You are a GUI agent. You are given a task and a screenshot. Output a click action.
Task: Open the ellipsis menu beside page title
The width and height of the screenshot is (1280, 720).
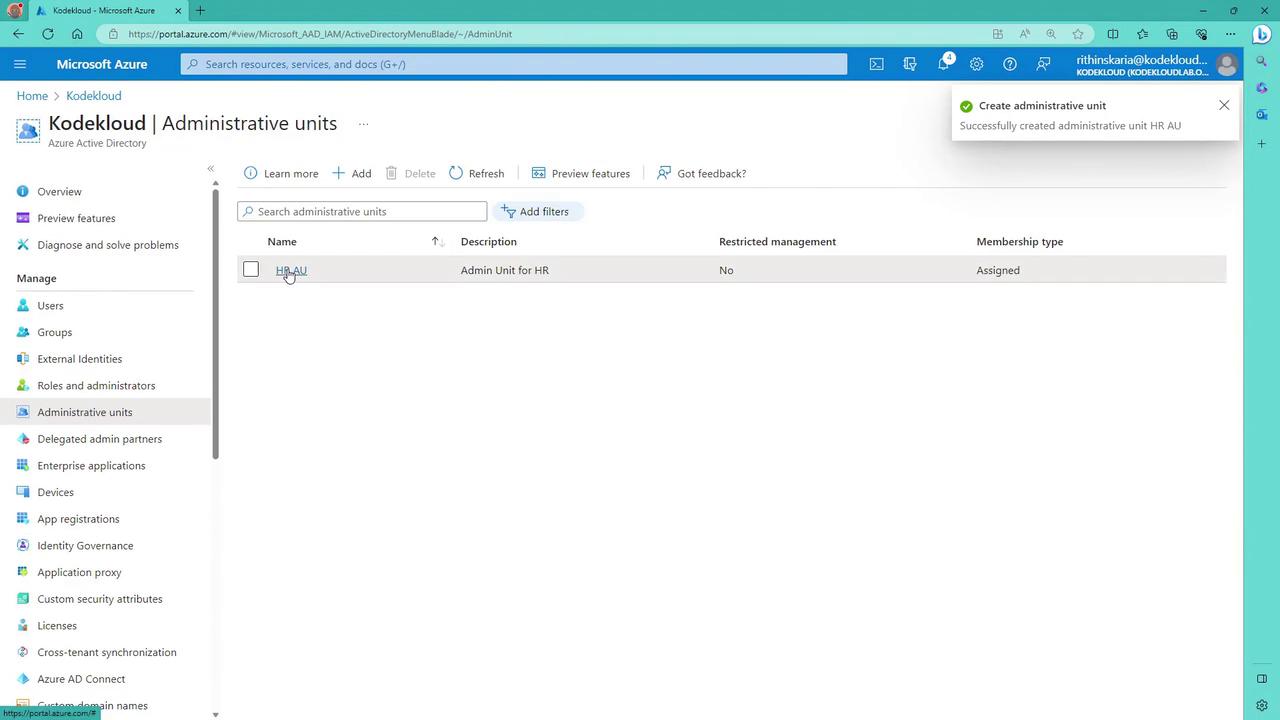tap(363, 124)
